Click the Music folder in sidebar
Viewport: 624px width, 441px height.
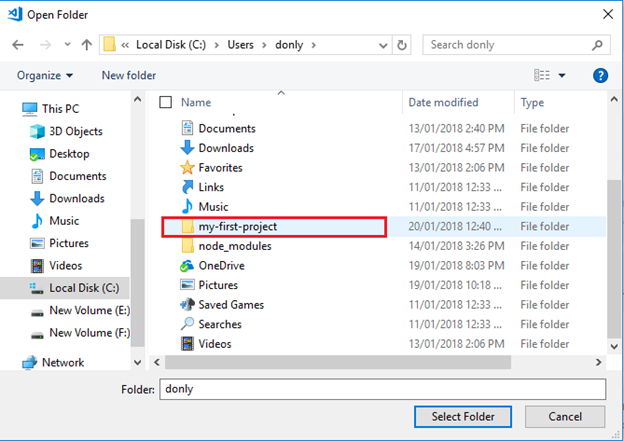(64, 221)
